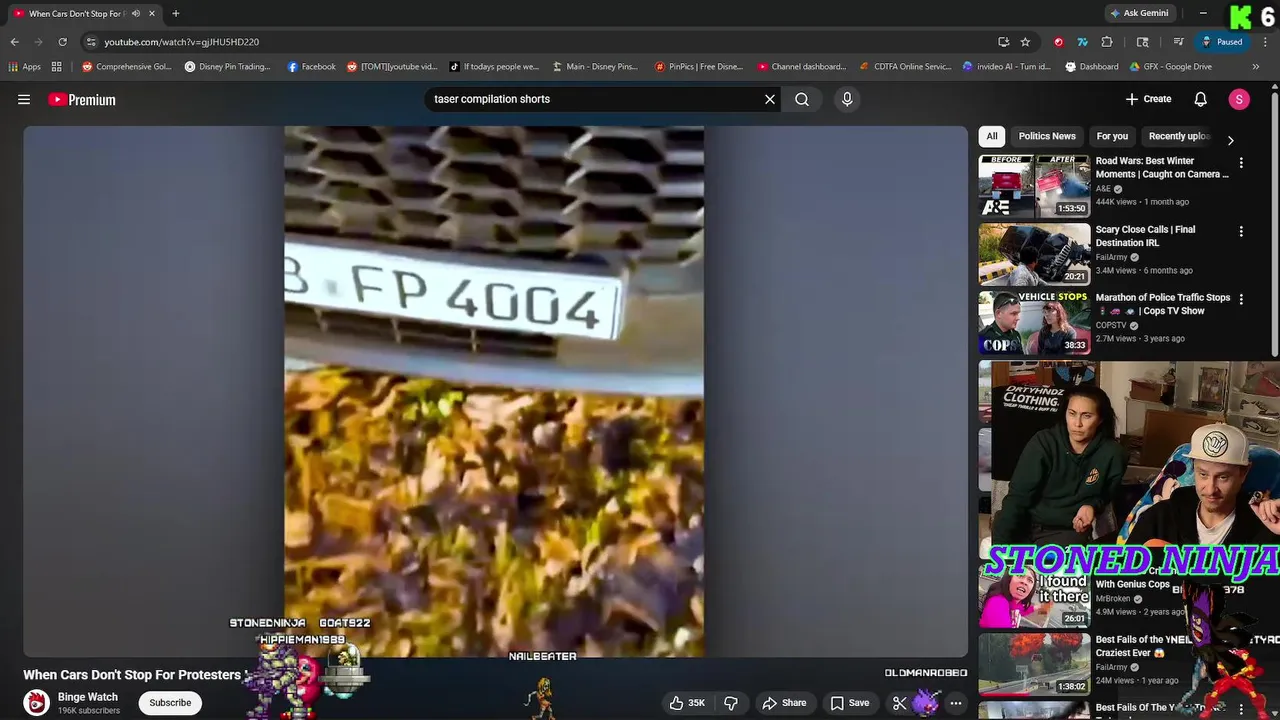Screen dimensions: 1280x720
Task: Open Apps shortcut in bookmarks bar
Action: 25,67
